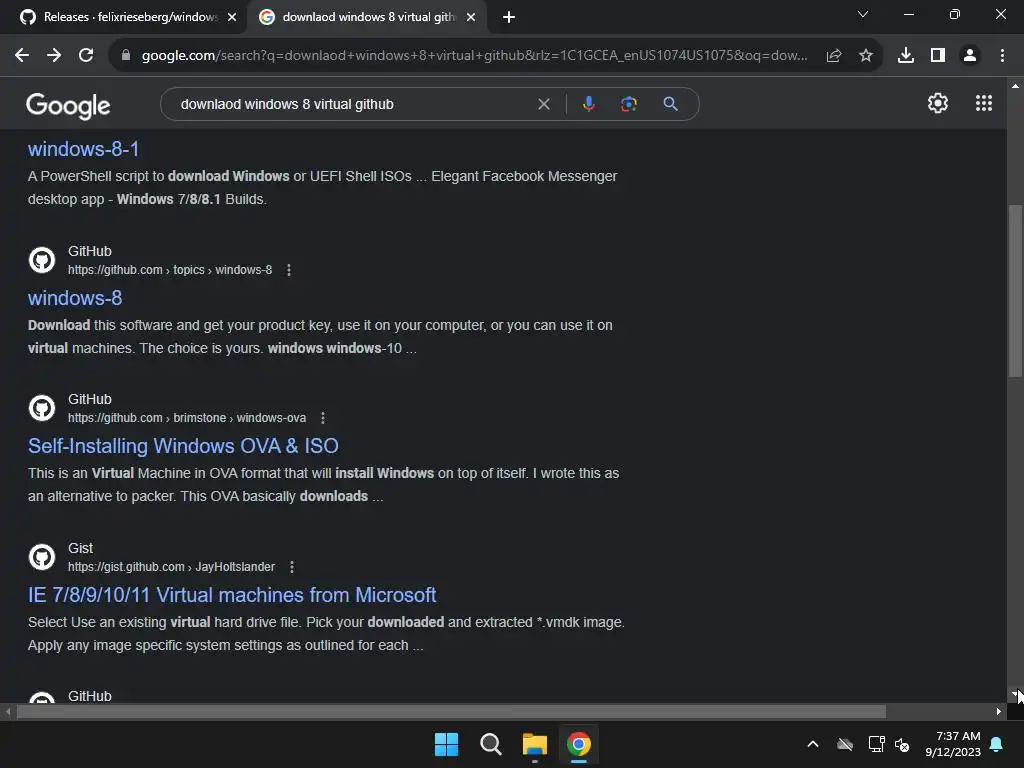Screen dimensions: 1024x768
Task: Click OneDrive cloud tray icon
Action: (x=845, y=744)
